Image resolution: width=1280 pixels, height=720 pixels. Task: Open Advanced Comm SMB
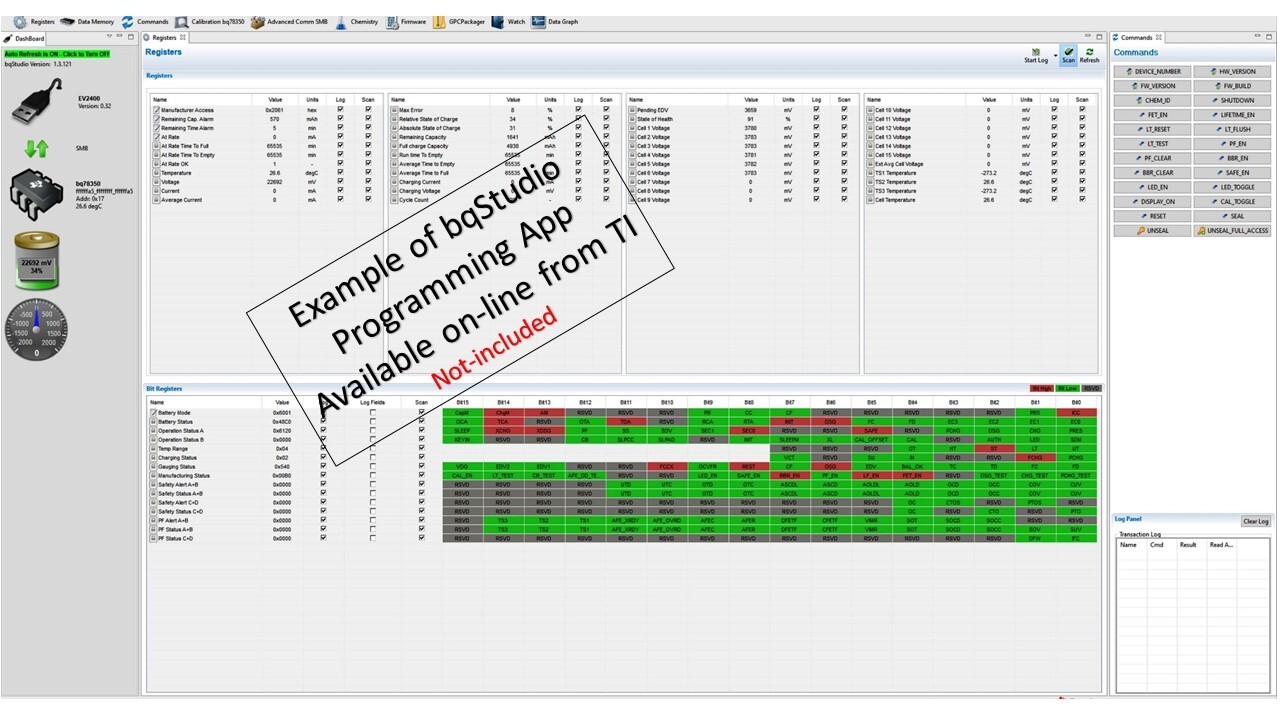pyautogui.click(x=289, y=21)
